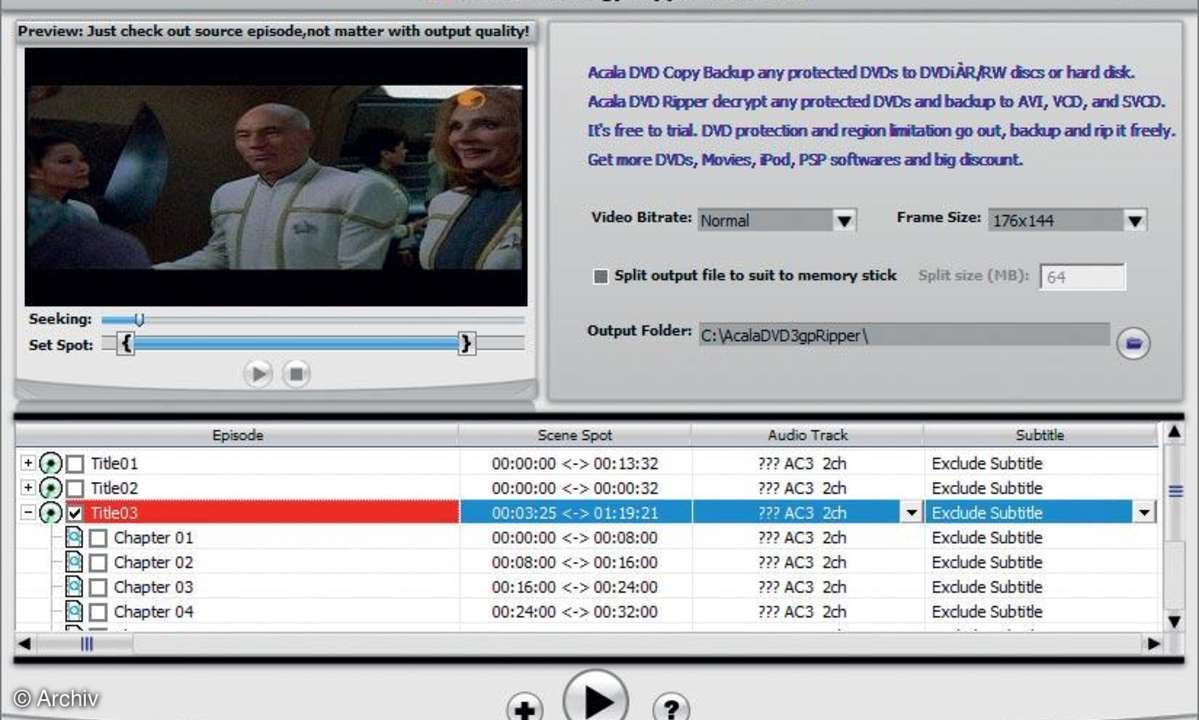This screenshot has width=1199, height=720.
Task: Check the Chapter 04 checkbox
Action: pos(98,612)
